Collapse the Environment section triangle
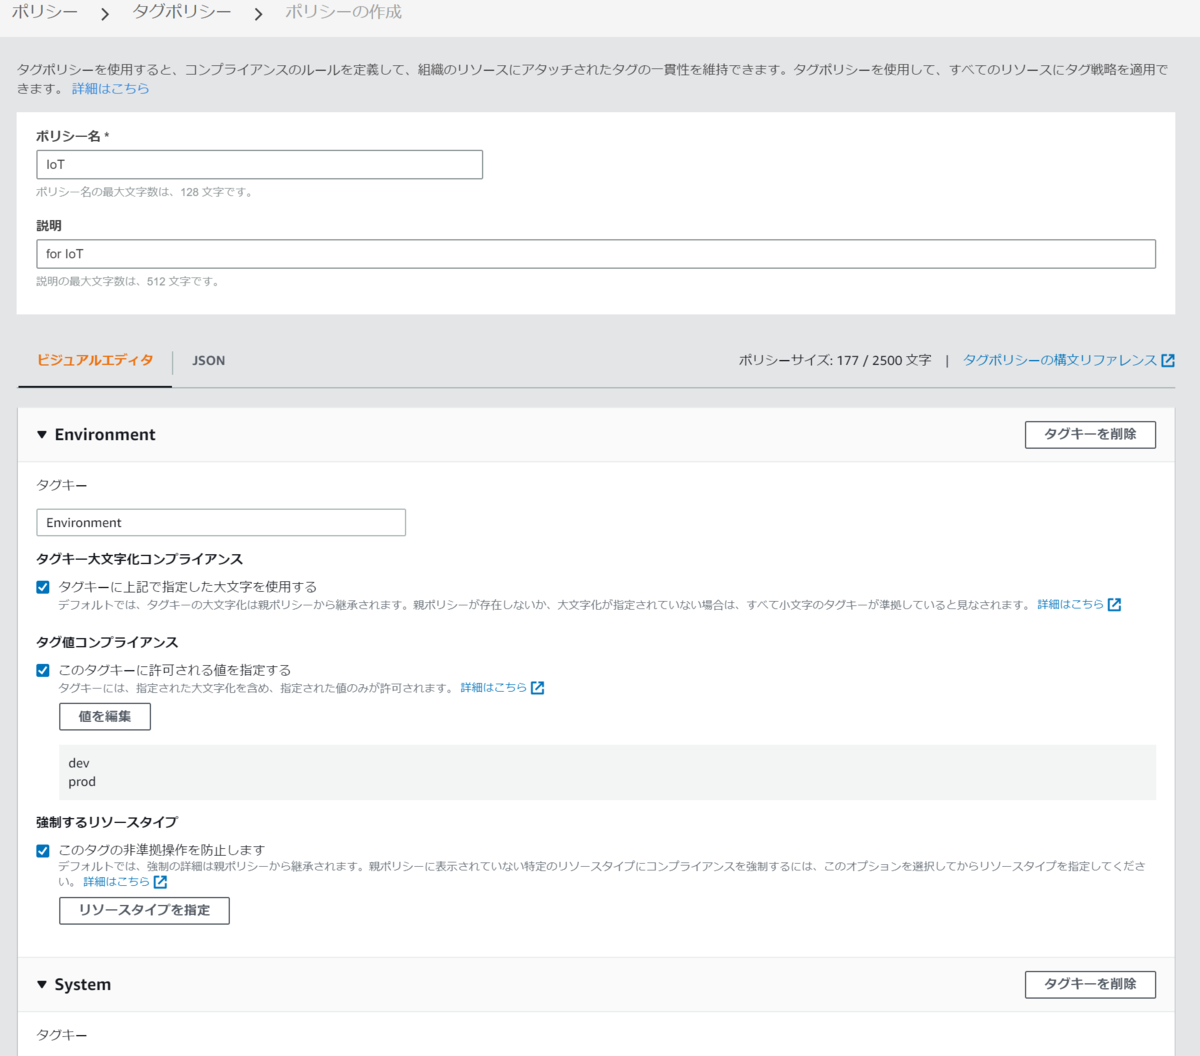1200x1056 pixels. coord(42,435)
